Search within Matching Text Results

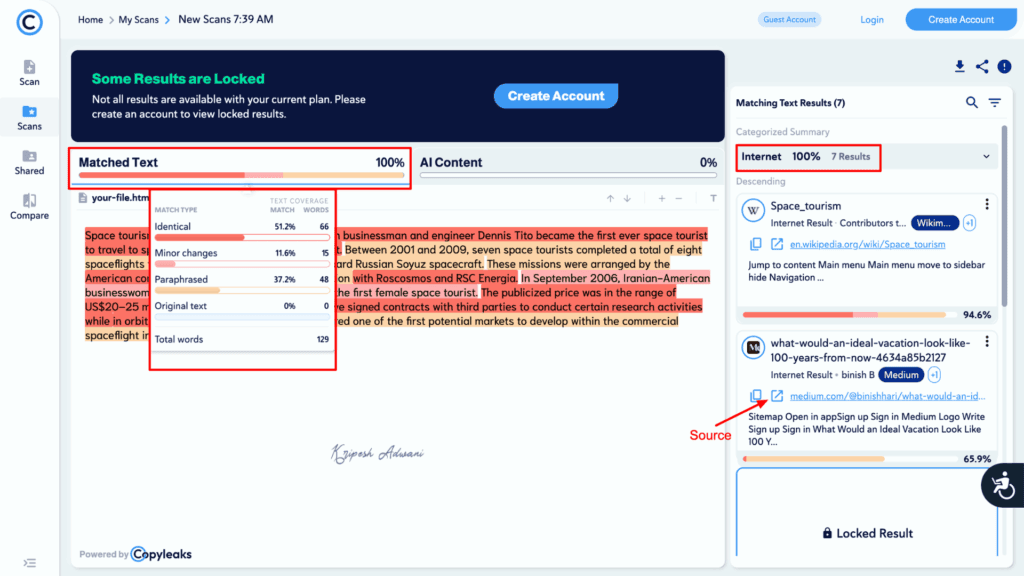[x=971, y=102]
